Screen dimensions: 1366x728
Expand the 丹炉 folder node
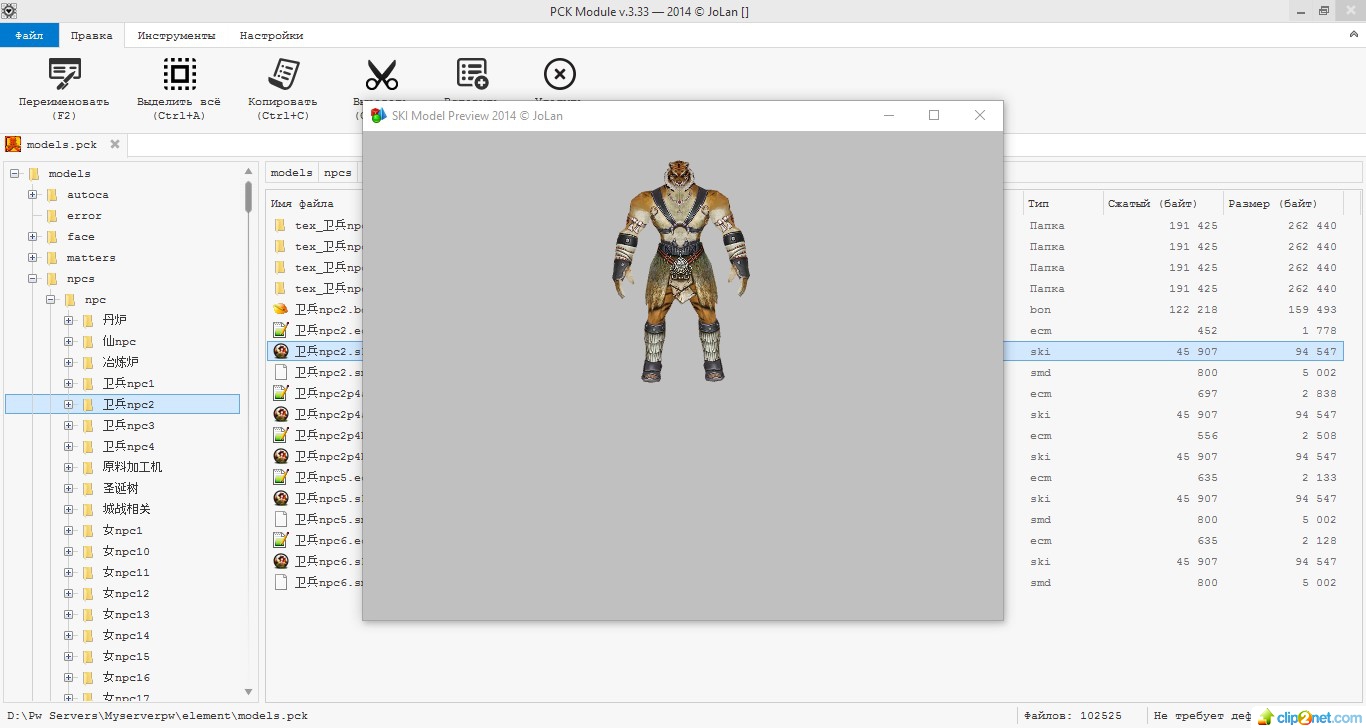tap(69, 321)
